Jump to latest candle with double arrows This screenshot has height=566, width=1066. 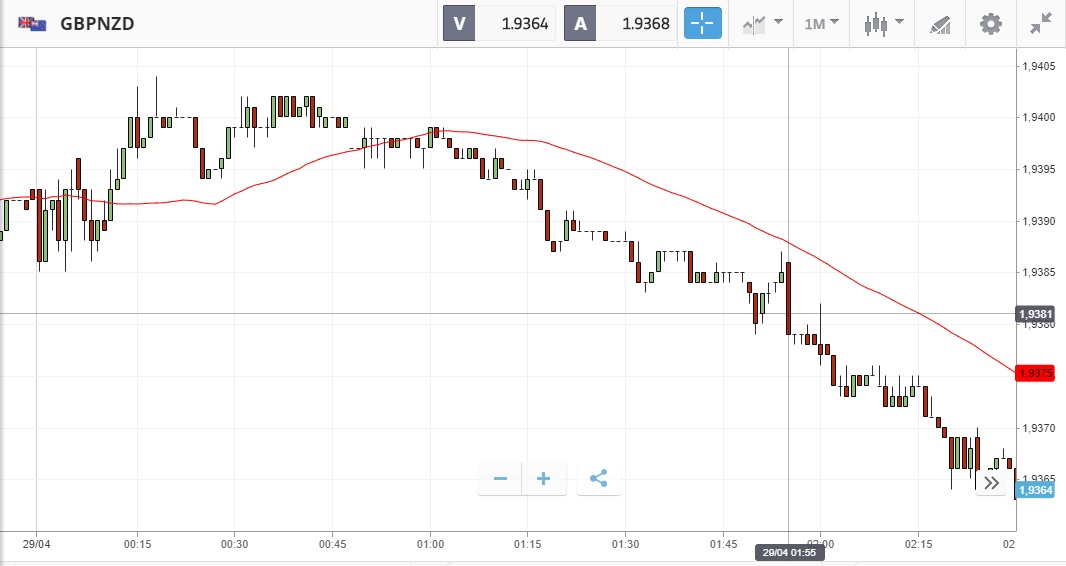[x=991, y=483]
